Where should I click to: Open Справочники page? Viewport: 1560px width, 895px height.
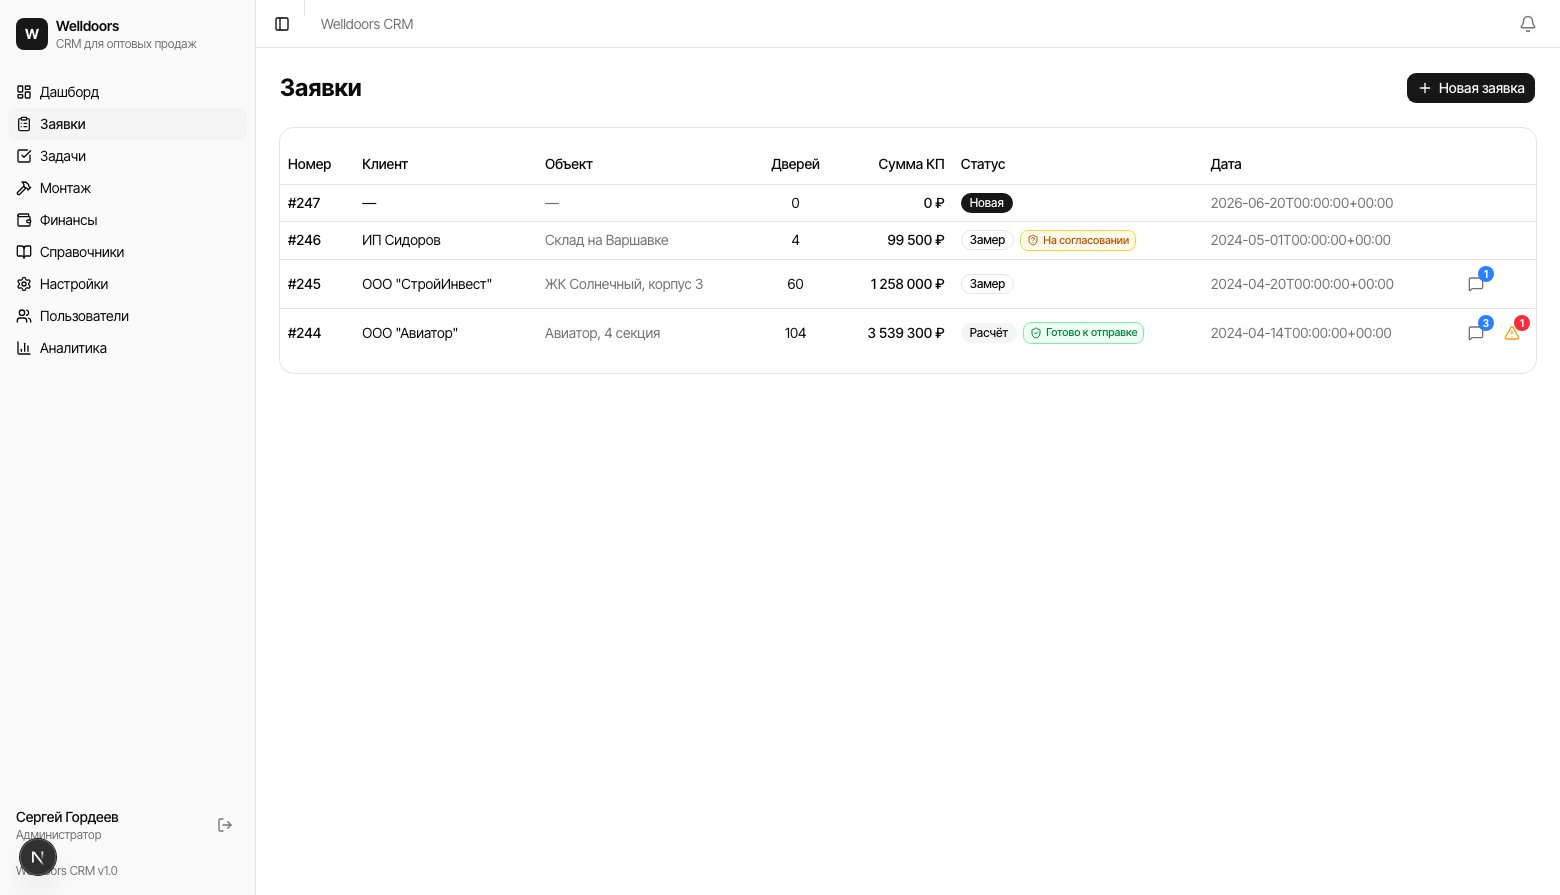[127, 252]
